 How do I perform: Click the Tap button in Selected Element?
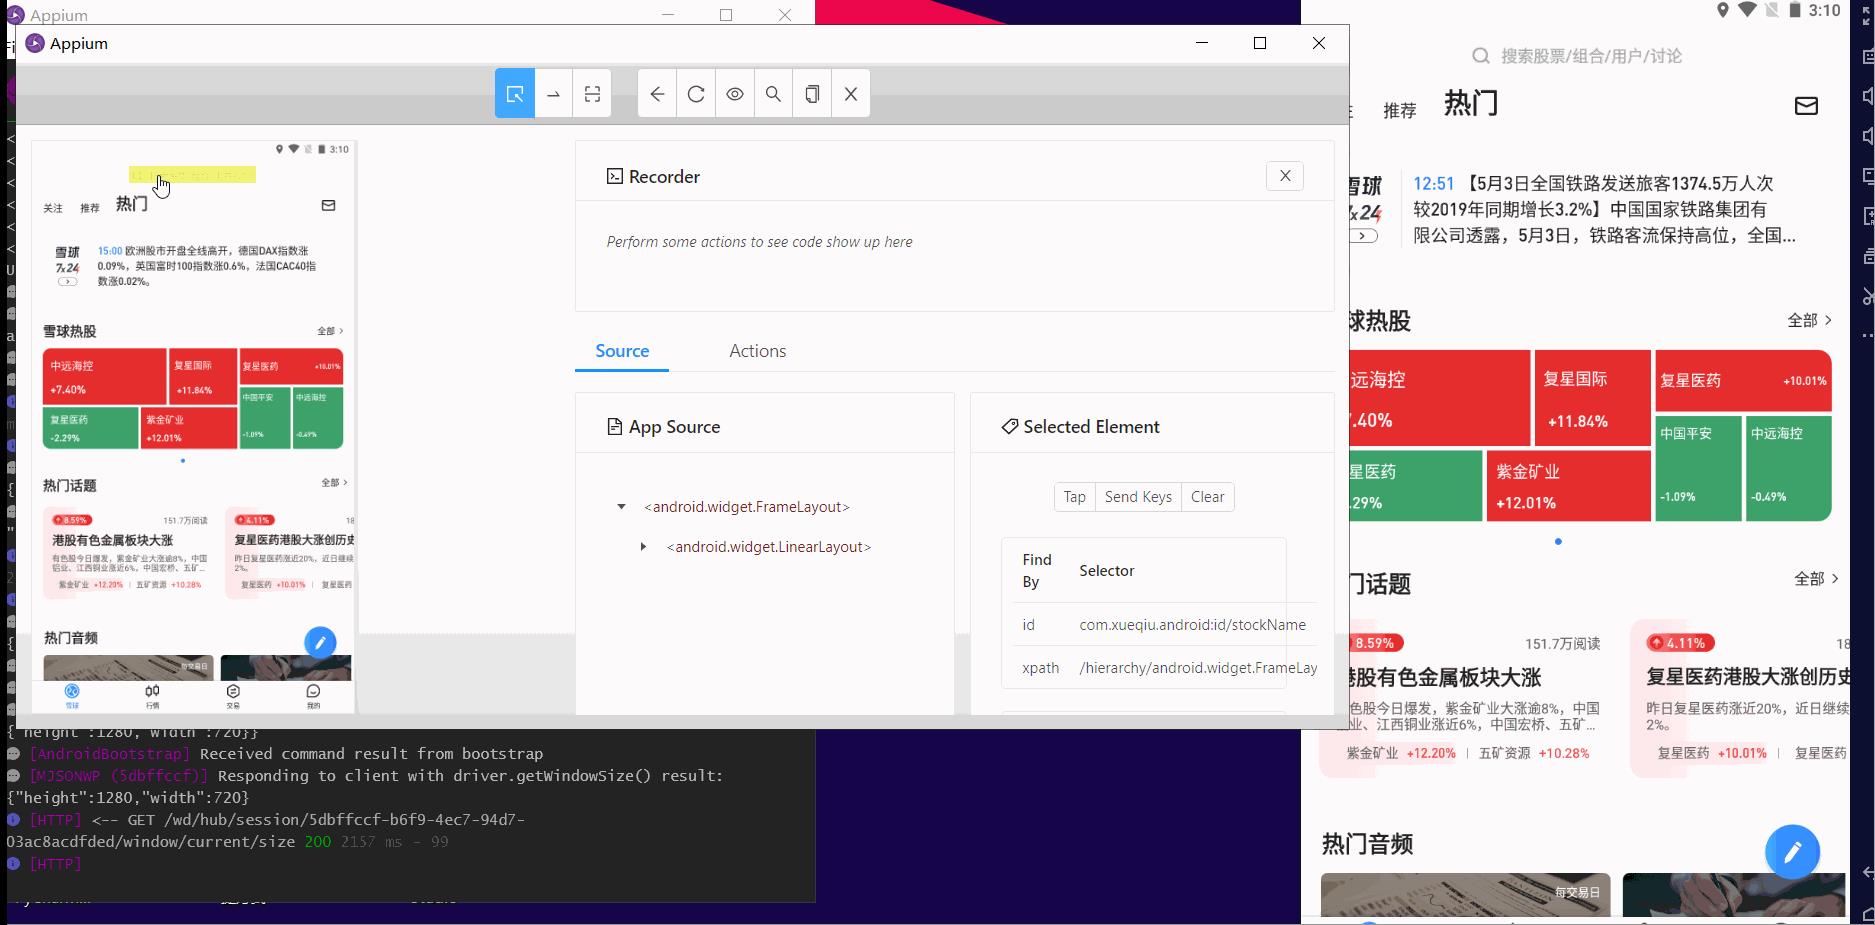1075,497
